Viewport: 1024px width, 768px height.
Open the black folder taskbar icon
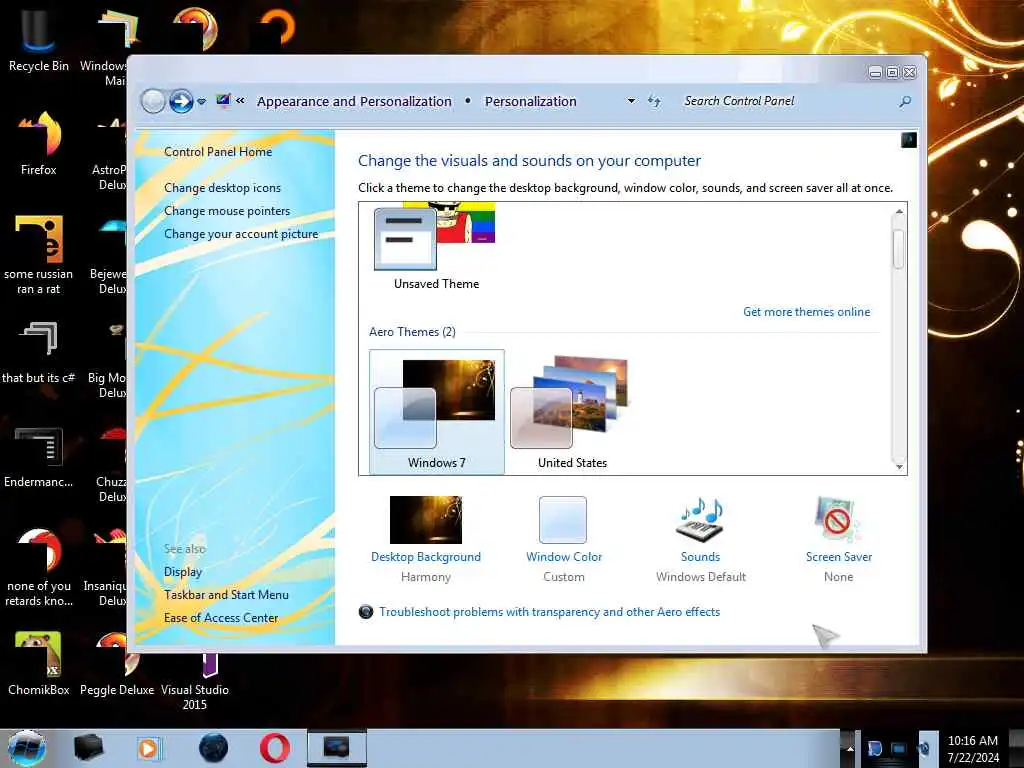coord(88,748)
